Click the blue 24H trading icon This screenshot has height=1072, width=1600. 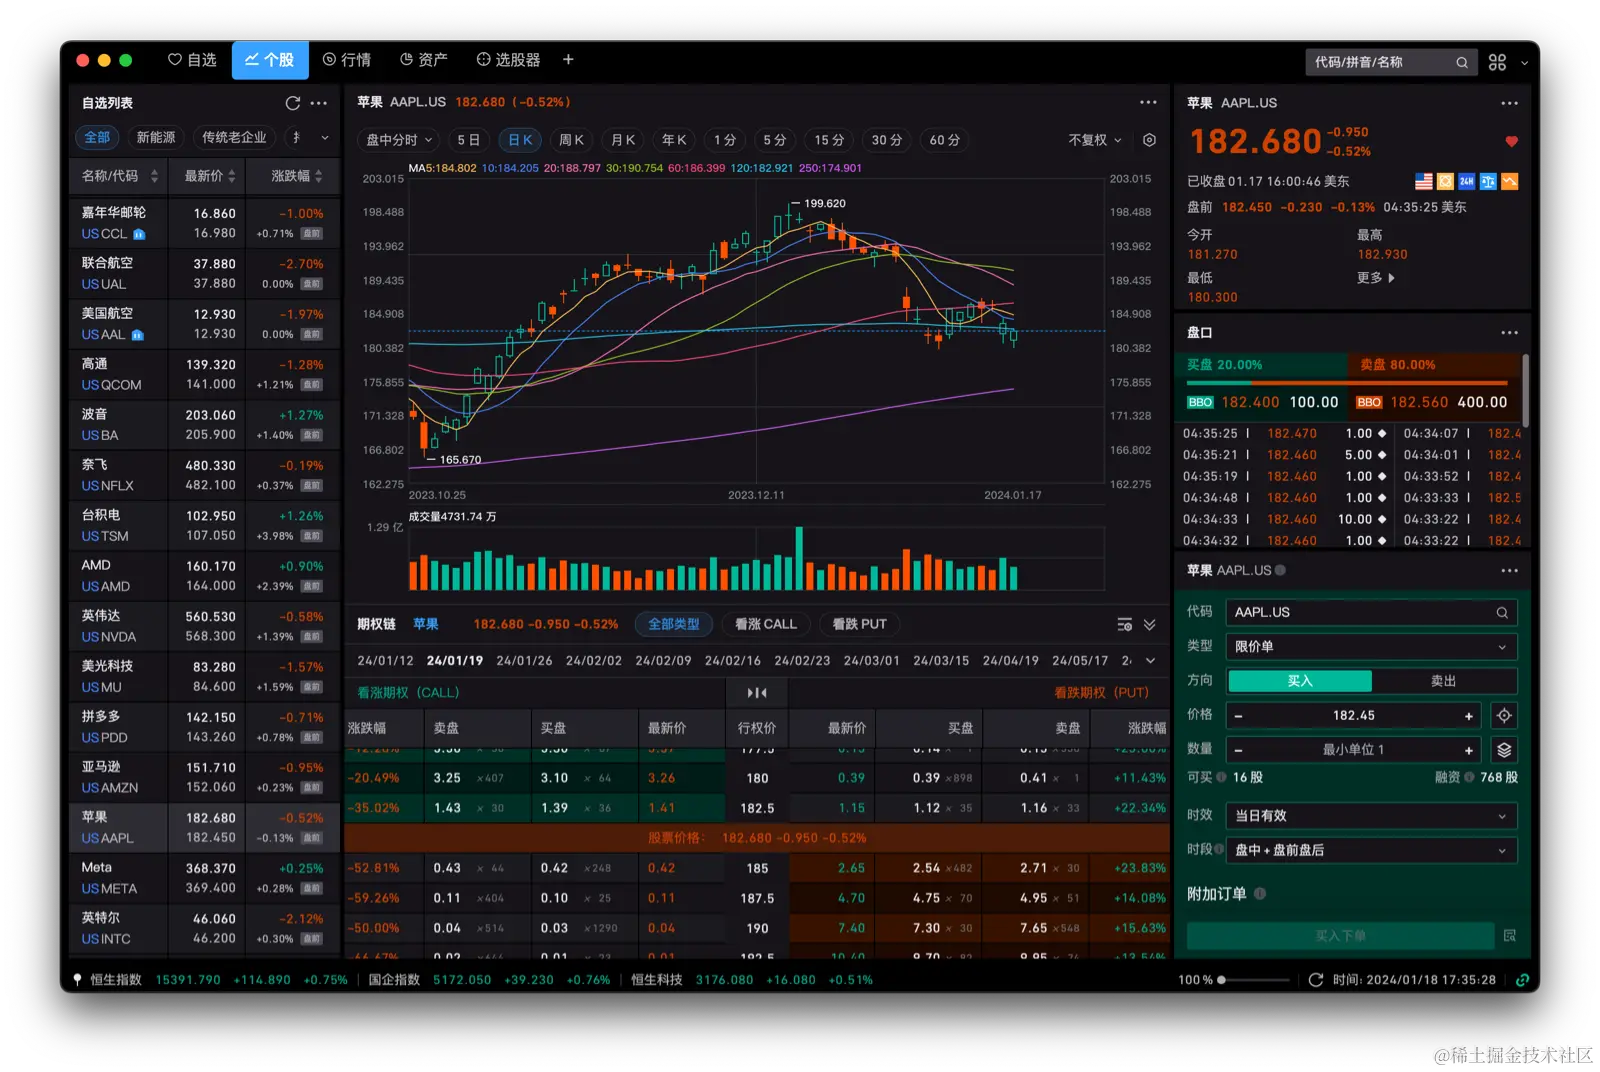point(1467,181)
